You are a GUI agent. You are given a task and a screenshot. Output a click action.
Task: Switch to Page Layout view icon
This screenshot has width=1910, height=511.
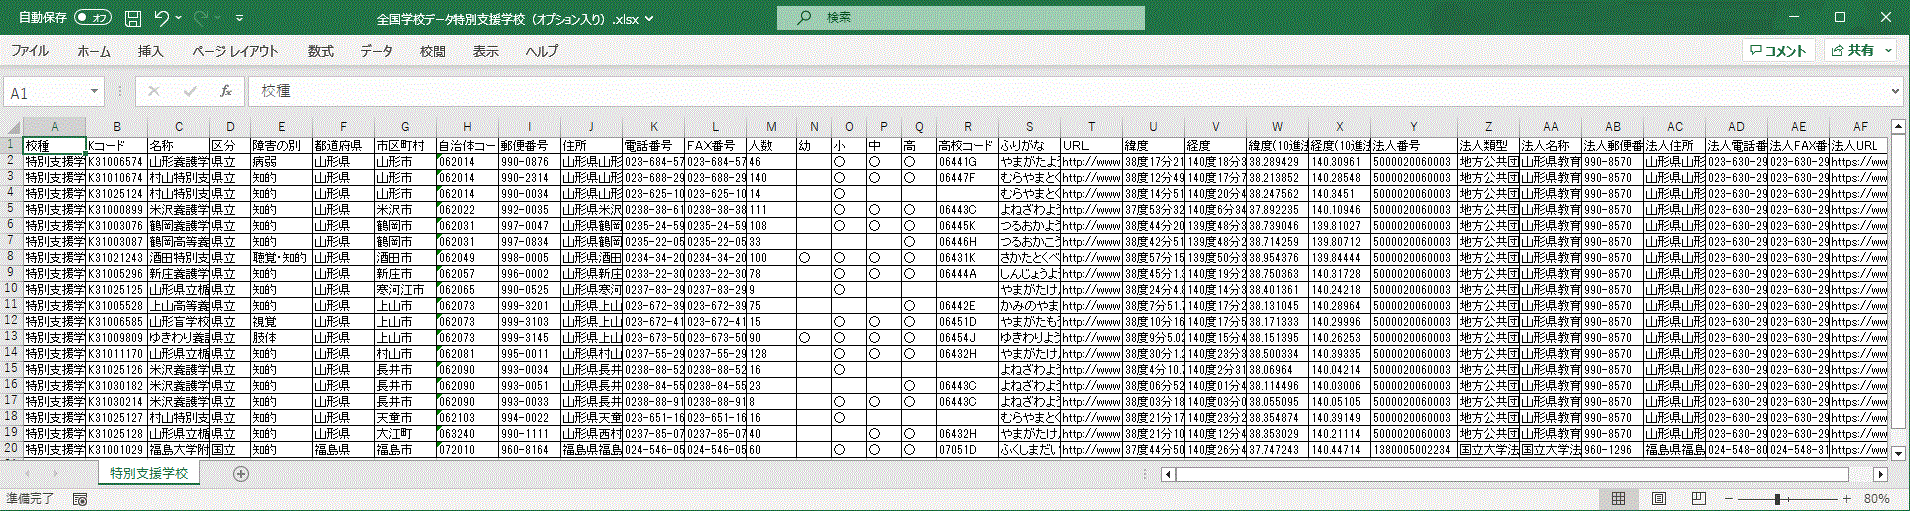tap(1658, 499)
